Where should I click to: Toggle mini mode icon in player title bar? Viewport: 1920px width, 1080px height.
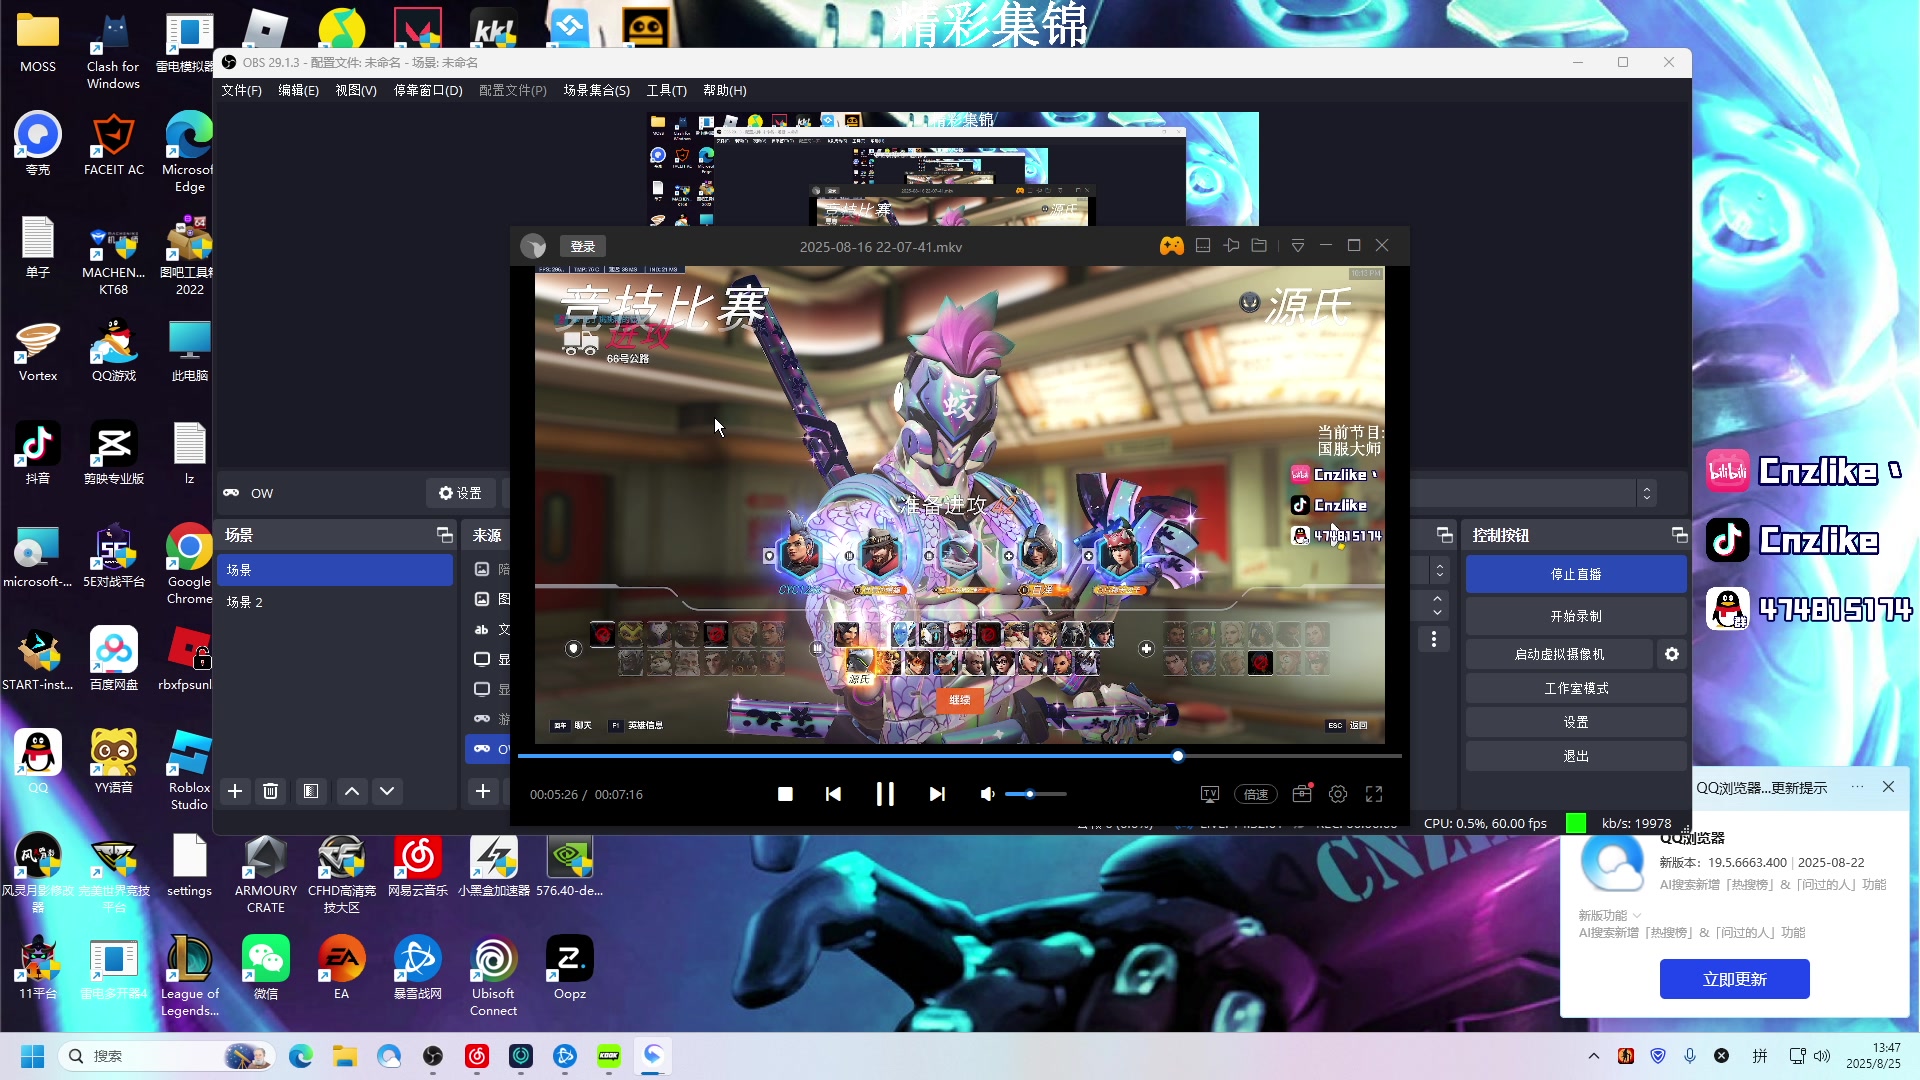click(x=1203, y=246)
